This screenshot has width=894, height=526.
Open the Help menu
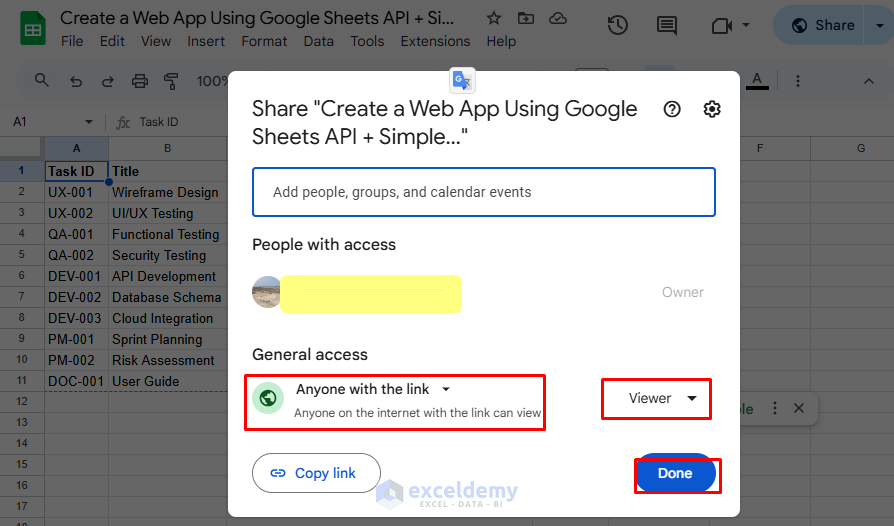pyautogui.click(x=501, y=41)
